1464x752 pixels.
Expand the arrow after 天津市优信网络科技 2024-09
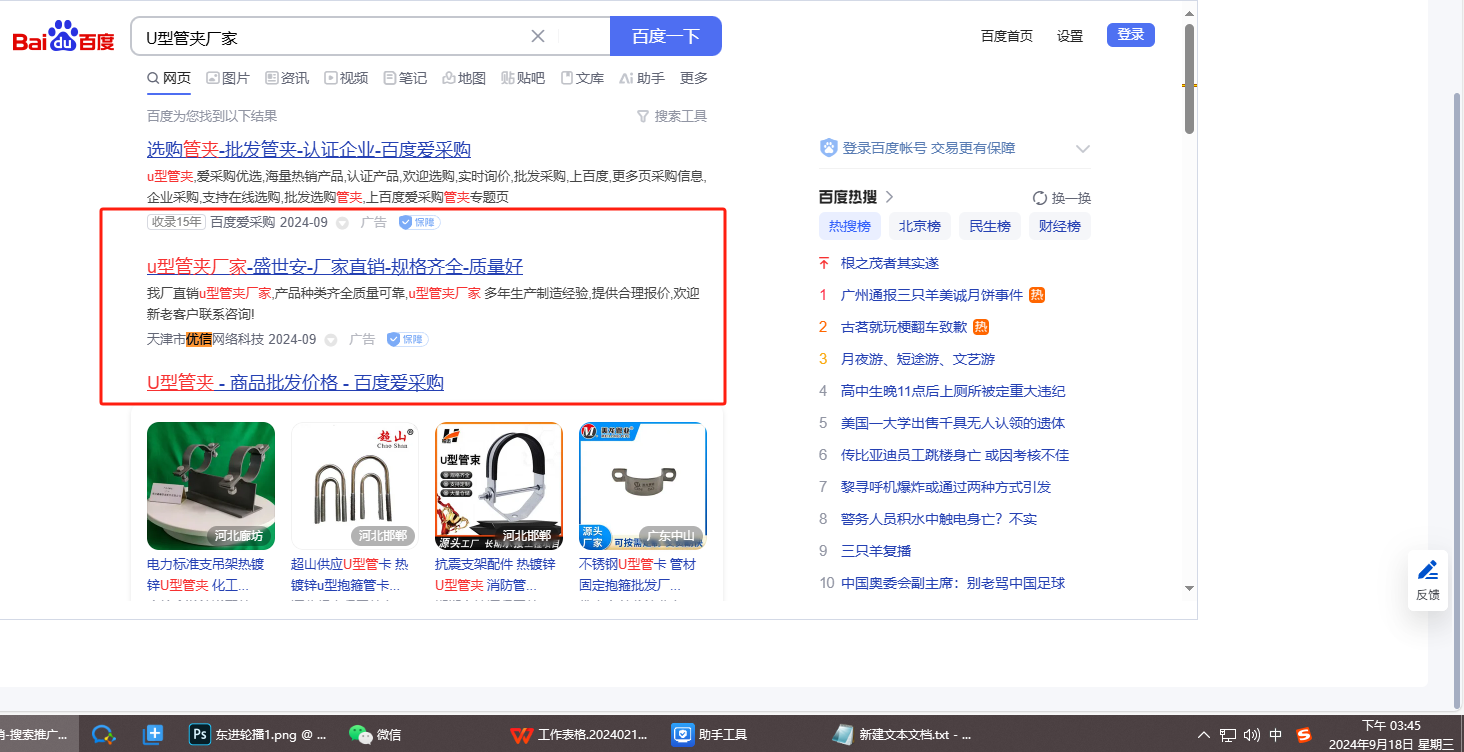click(x=331, y=340)
